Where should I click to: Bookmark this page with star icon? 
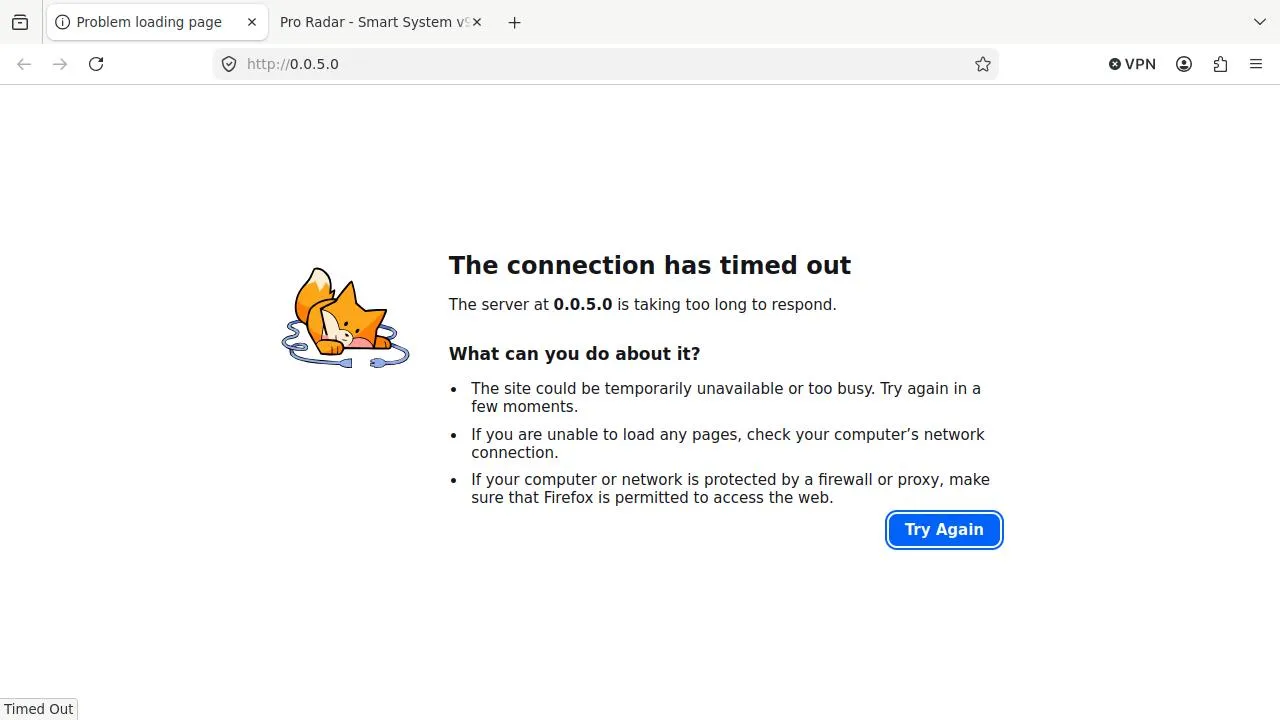[983, 64]
